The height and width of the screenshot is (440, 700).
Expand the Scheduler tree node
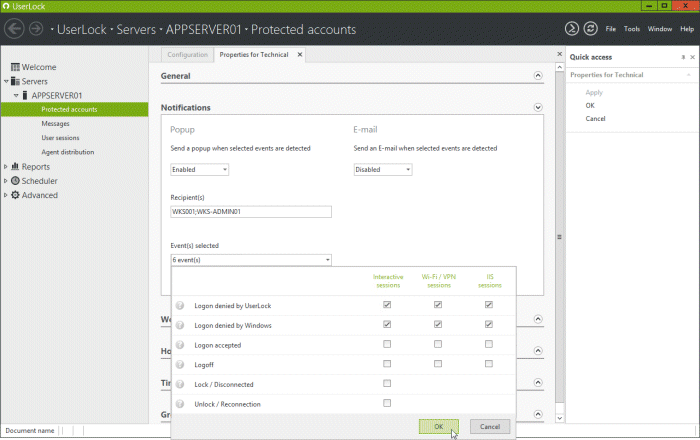pyautogui.click(x=5, y=181)
